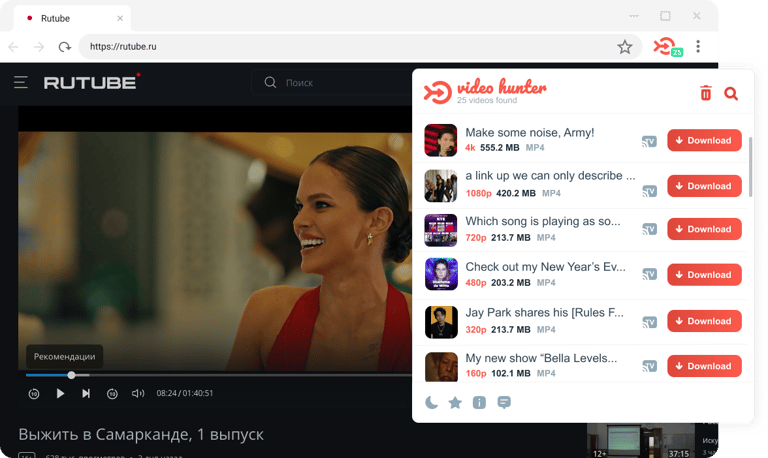Download 'a link up we can only describe' video
The image size is (768, 458).
(x=704, y=186)
